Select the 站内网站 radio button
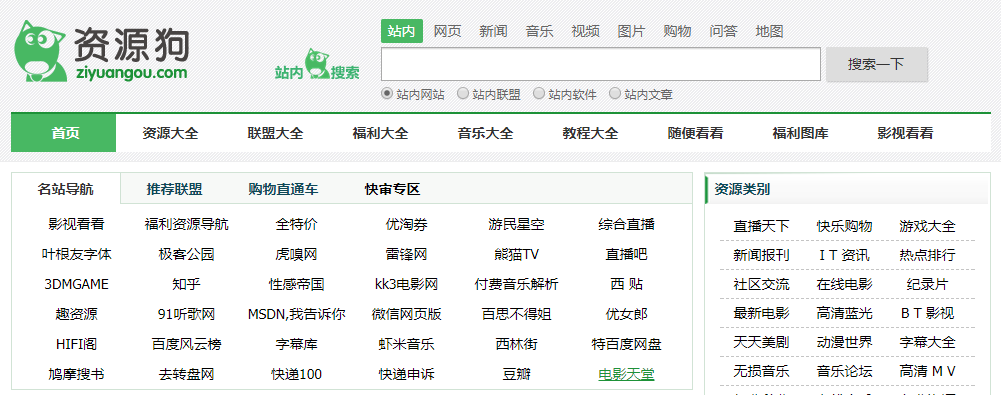Image resolution: width=1001 pixels, height=395 pixels. point(386,94)
